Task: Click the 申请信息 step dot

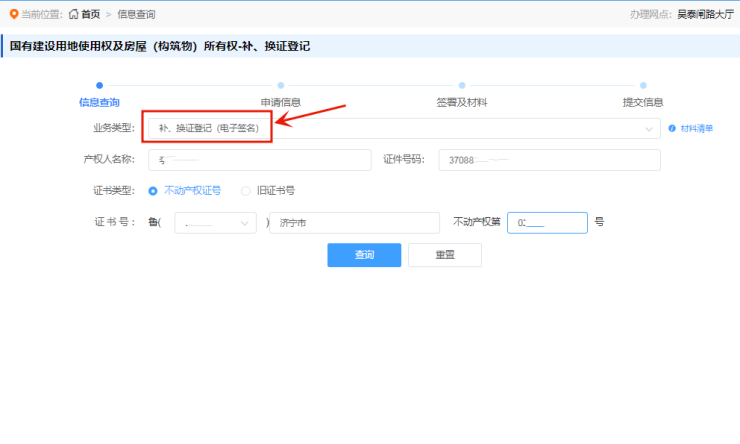Action: (x=281, y=85)
